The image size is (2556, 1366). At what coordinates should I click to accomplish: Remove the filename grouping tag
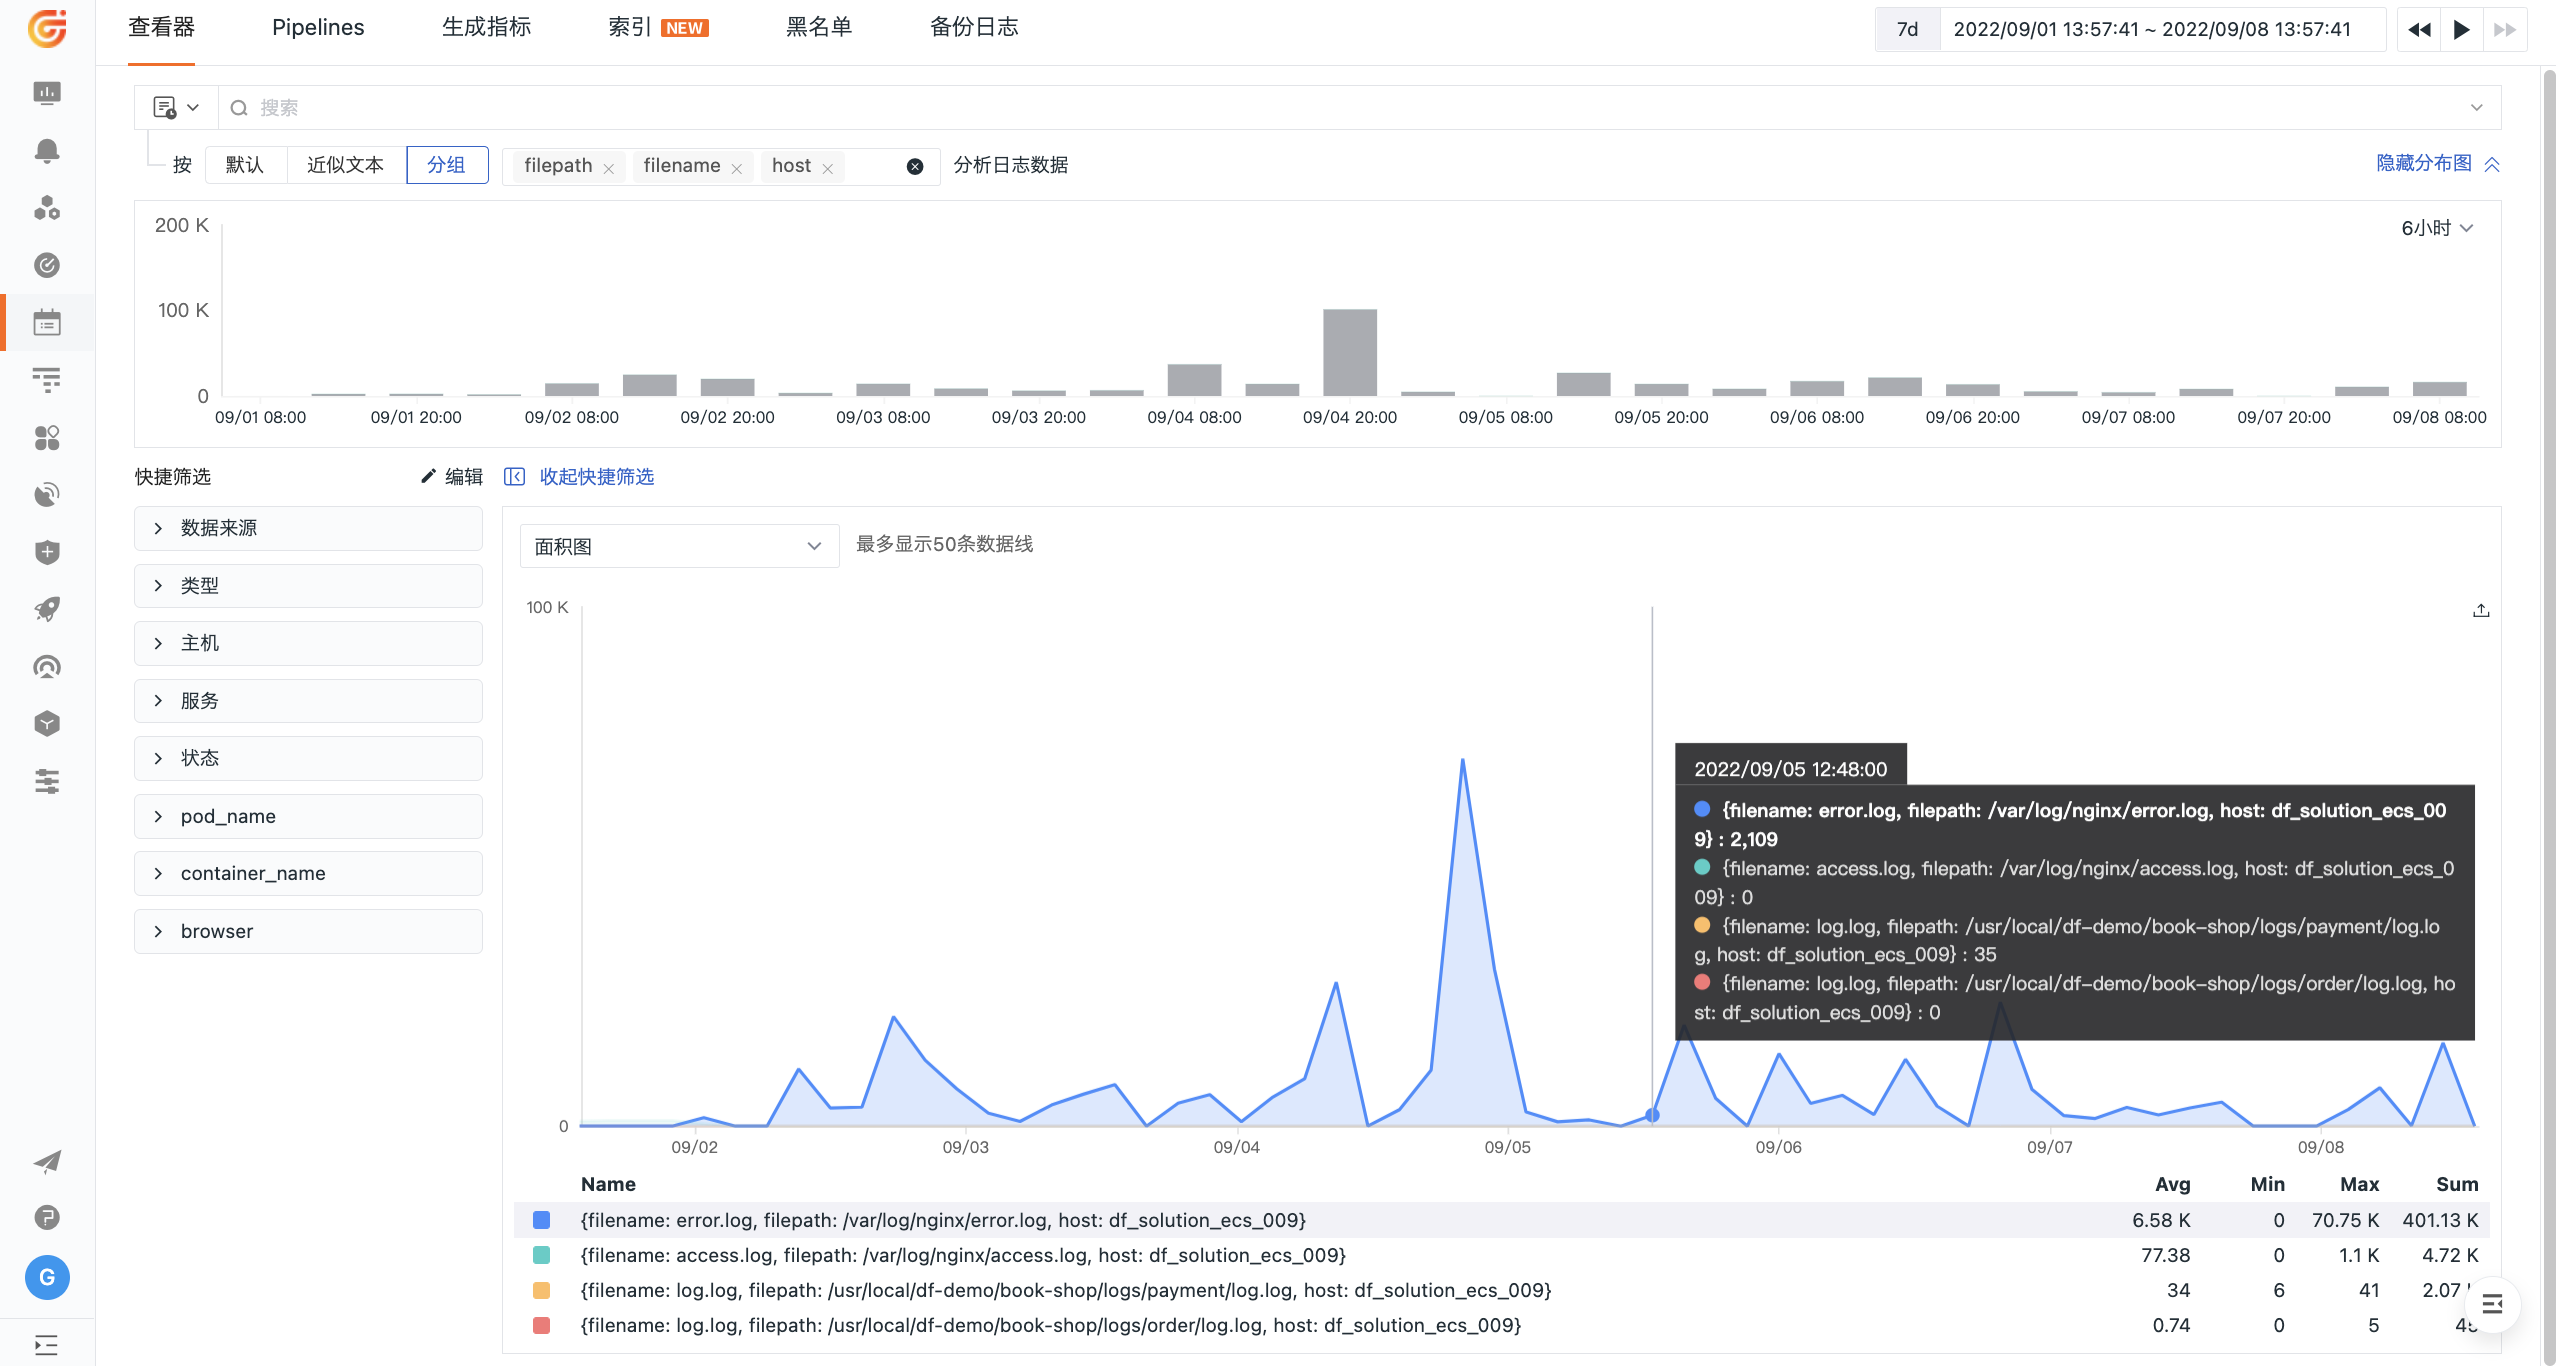point(736,169)
